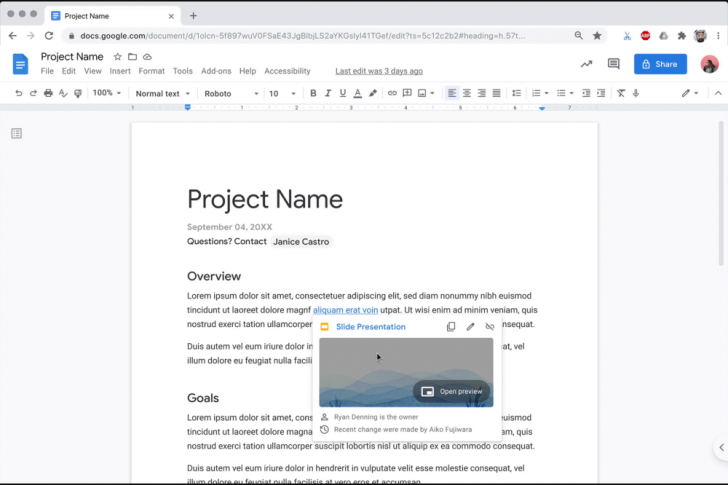Screen dimensions: 728x485
Task: Open the editing mode pencil dropdown
Action: 689,93
